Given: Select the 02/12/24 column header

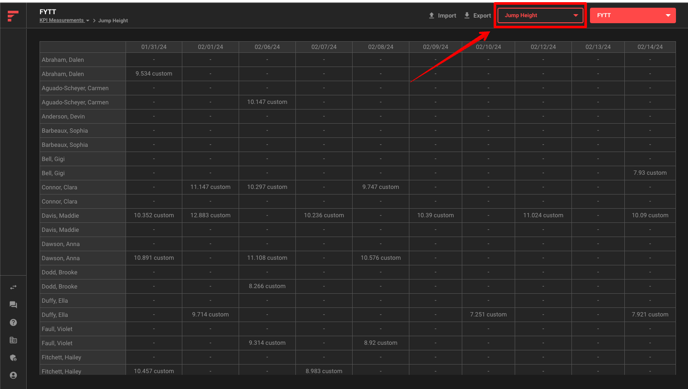Looking at the screenshot, I should click(x=543, y=47).
